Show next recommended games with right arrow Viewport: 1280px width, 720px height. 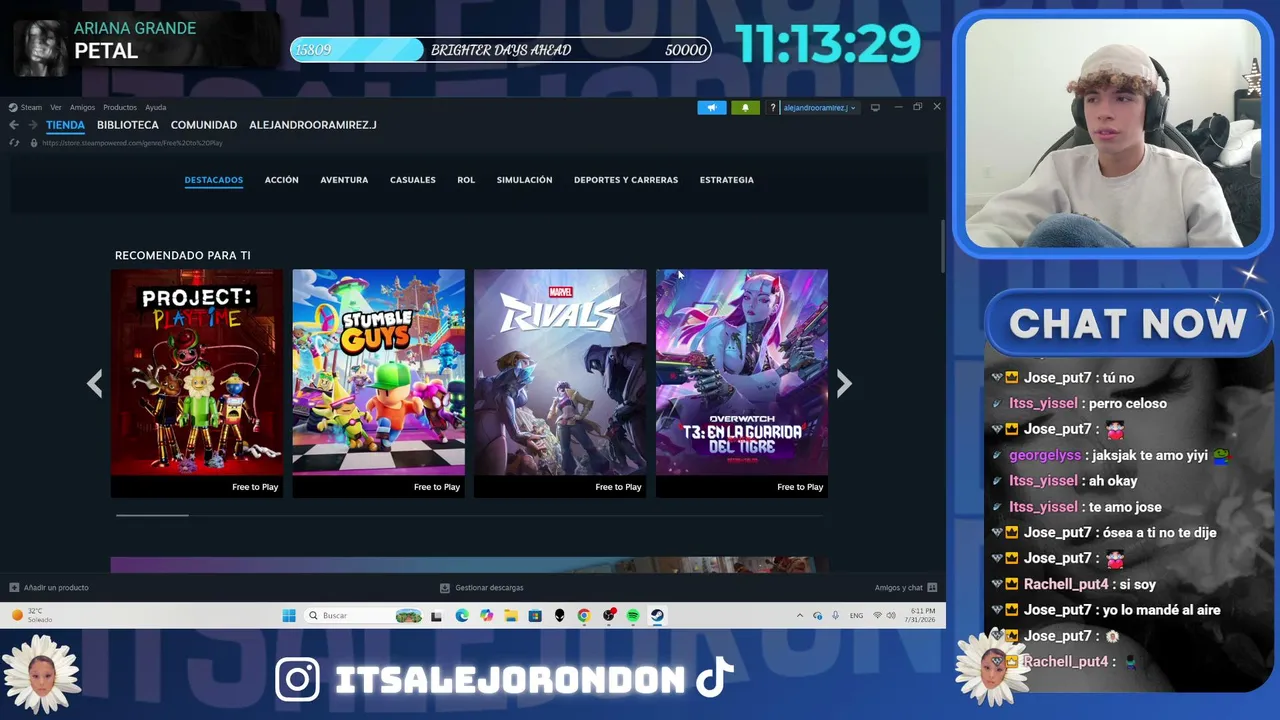click(844, 383)
